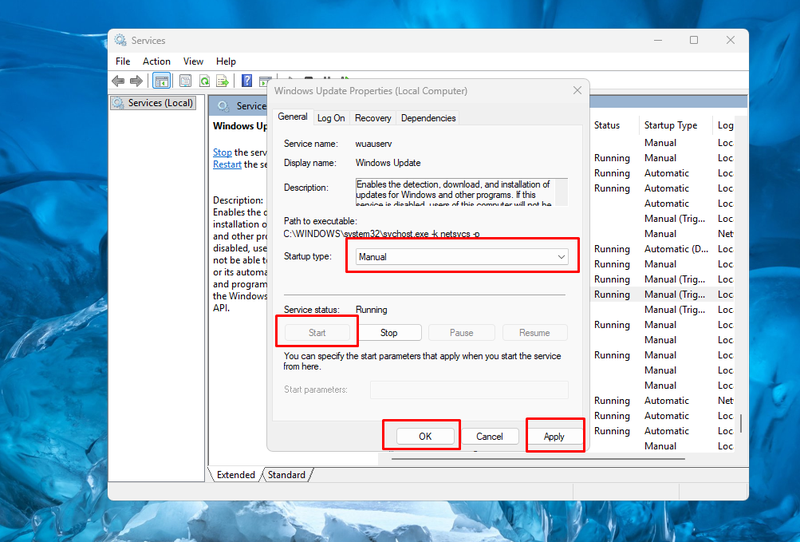Switch to the General tab

(x=292, y=117)
